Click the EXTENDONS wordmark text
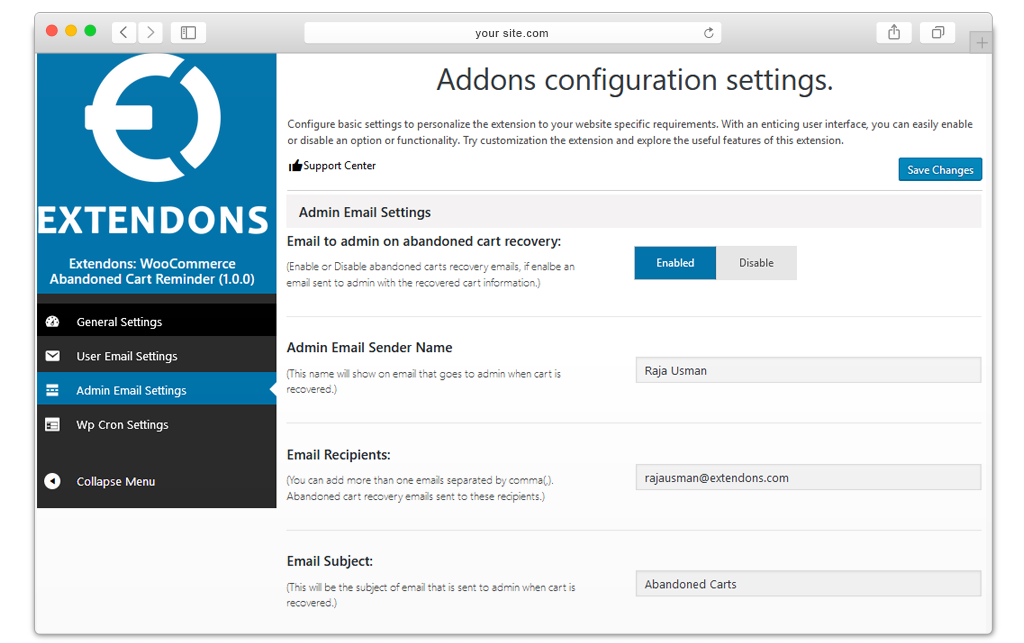The height and width of the screenshot is (643, 1024). pos(153,220)
